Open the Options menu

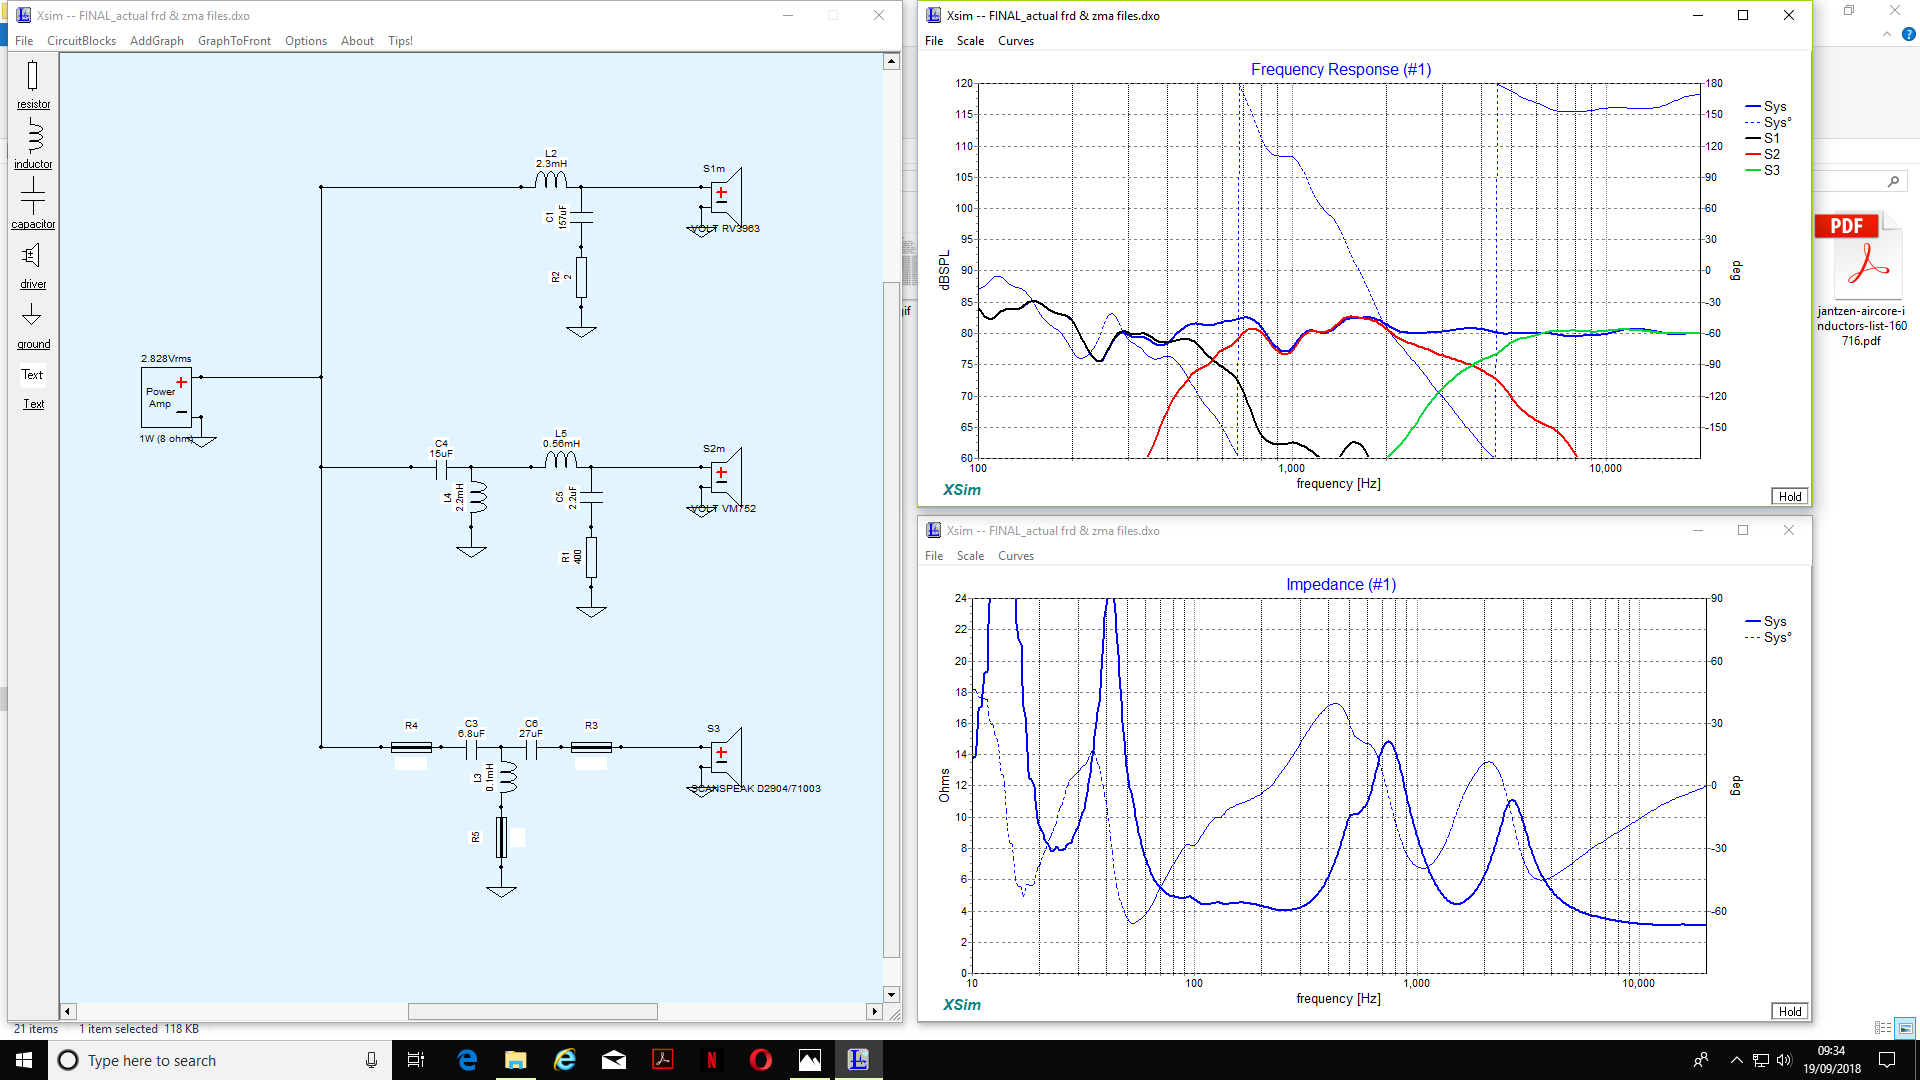pos(306,41)
